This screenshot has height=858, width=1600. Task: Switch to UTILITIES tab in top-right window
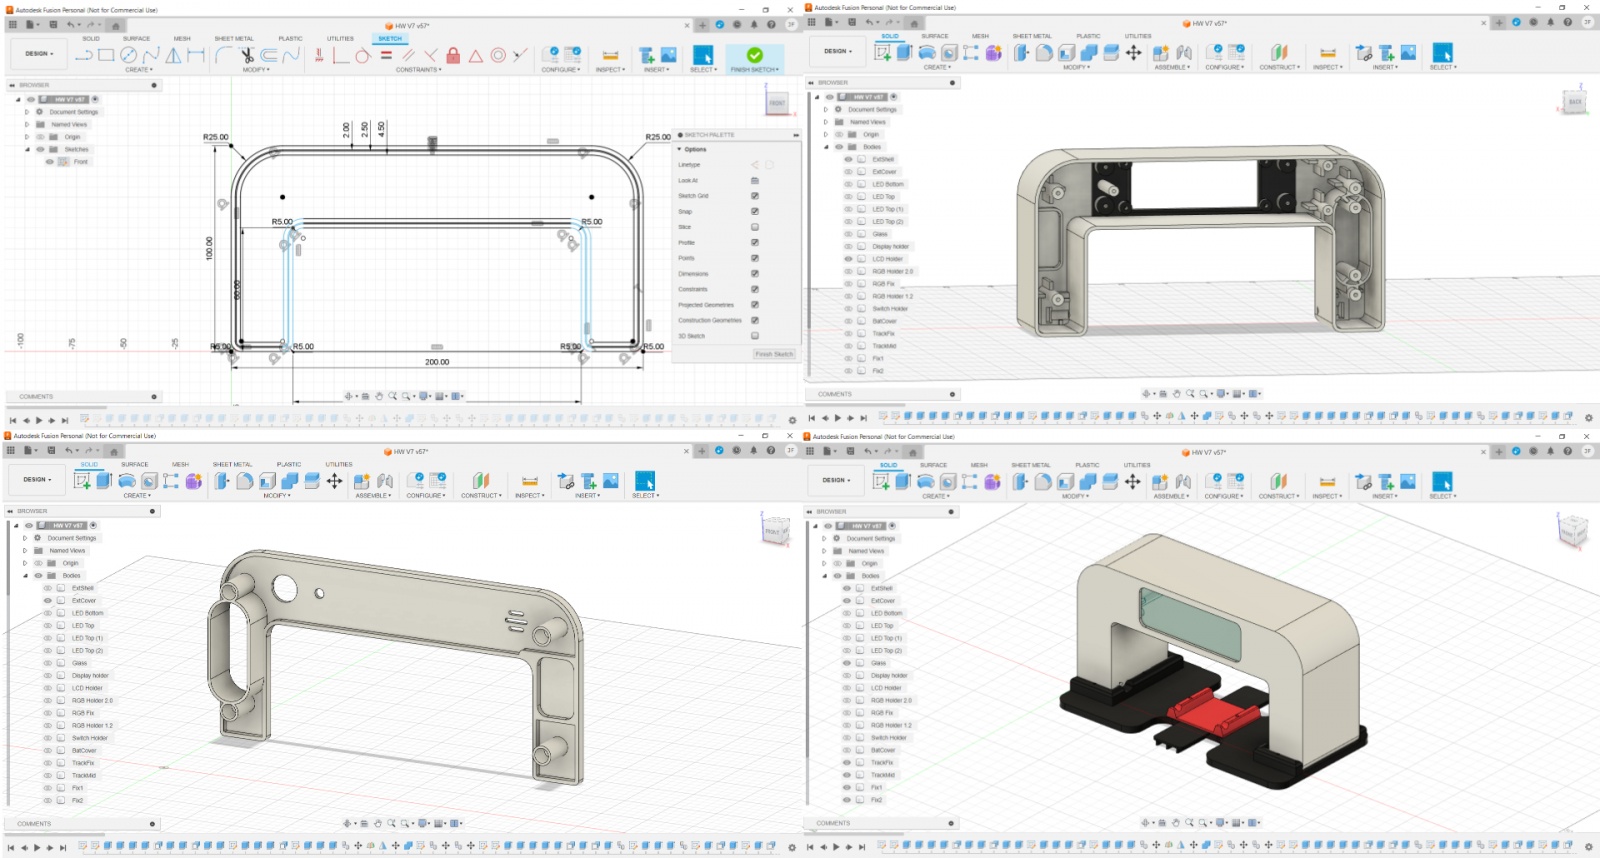click(x=1137, y=36)
